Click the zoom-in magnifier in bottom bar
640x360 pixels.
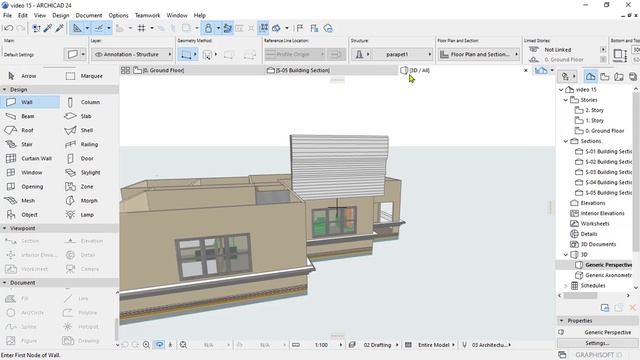click(x=146, y=345)
